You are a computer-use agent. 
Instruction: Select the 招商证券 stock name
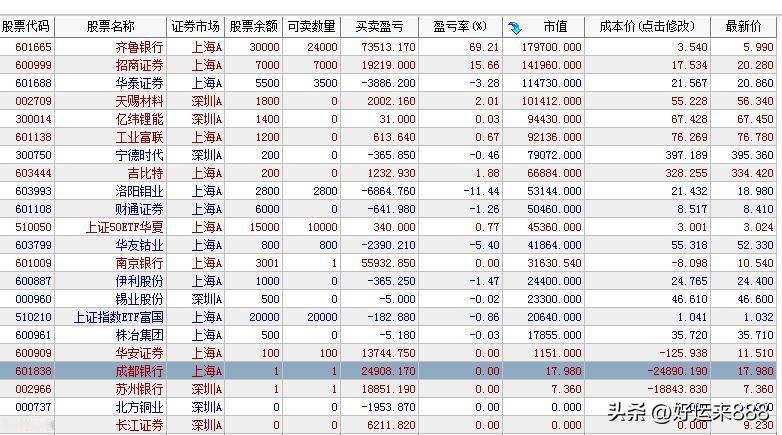pyautogui.click(x=139, y=65)
